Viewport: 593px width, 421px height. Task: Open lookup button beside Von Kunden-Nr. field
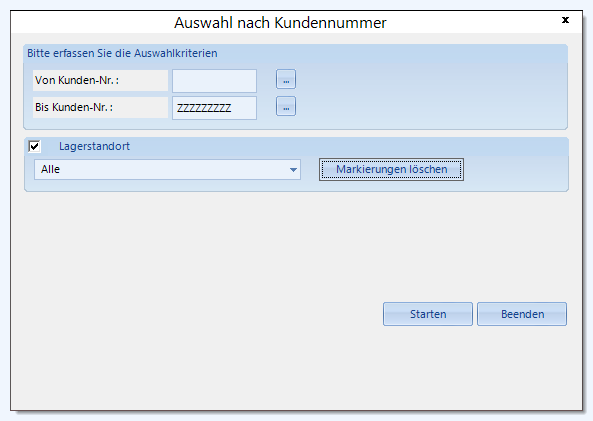tap(286, 79)
